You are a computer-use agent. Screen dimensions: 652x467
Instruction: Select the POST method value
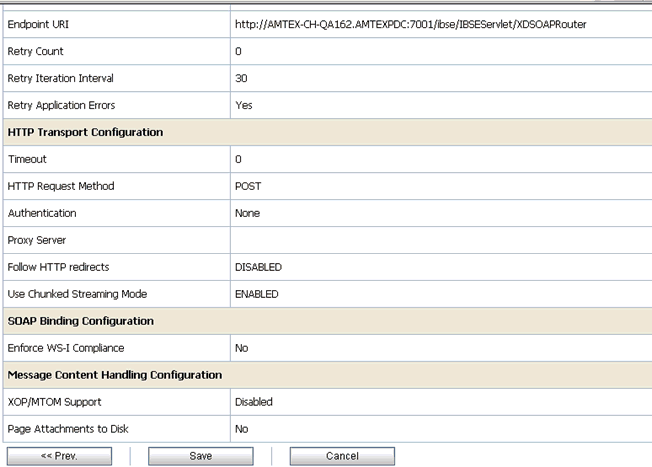[x=248, y=186]
